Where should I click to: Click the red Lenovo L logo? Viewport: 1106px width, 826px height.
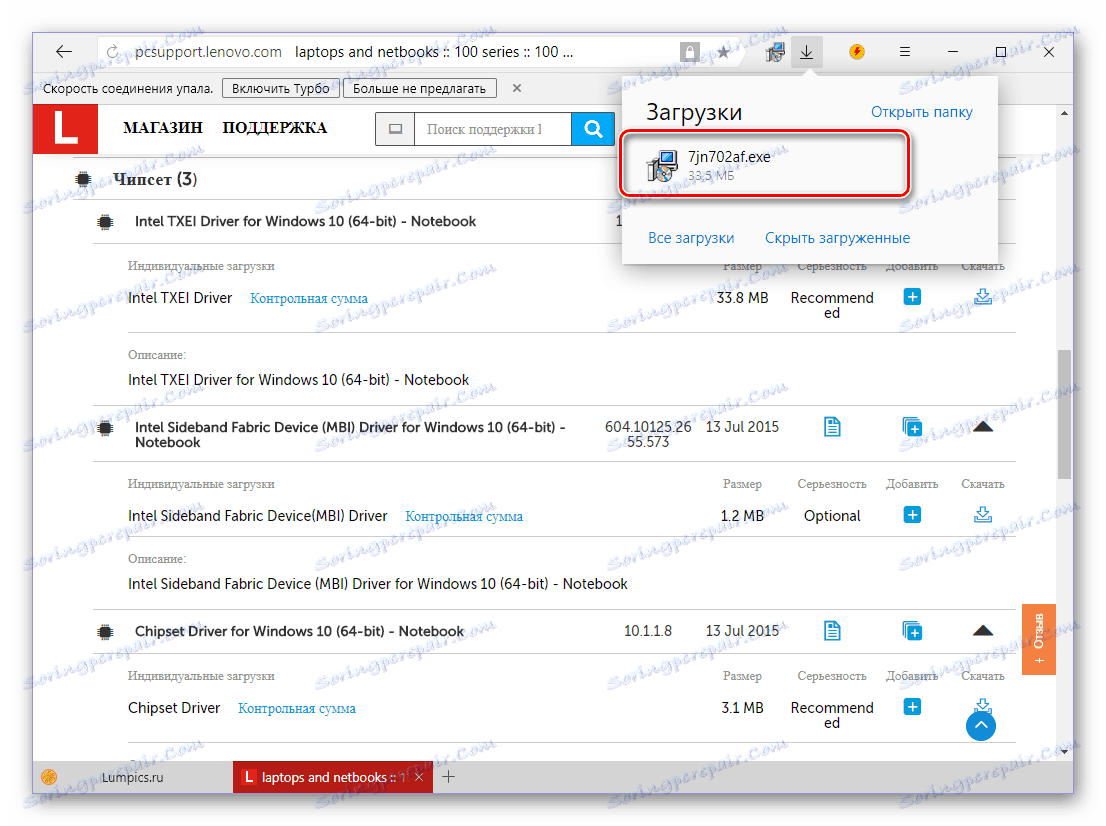coord(65,128)
